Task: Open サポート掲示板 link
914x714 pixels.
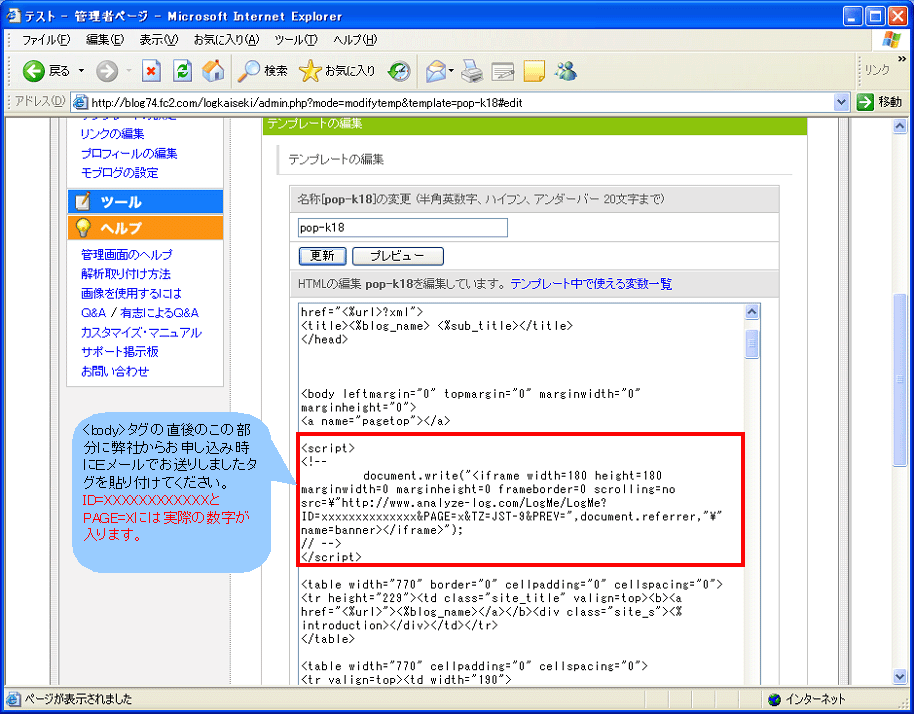Action: point(119,351)
